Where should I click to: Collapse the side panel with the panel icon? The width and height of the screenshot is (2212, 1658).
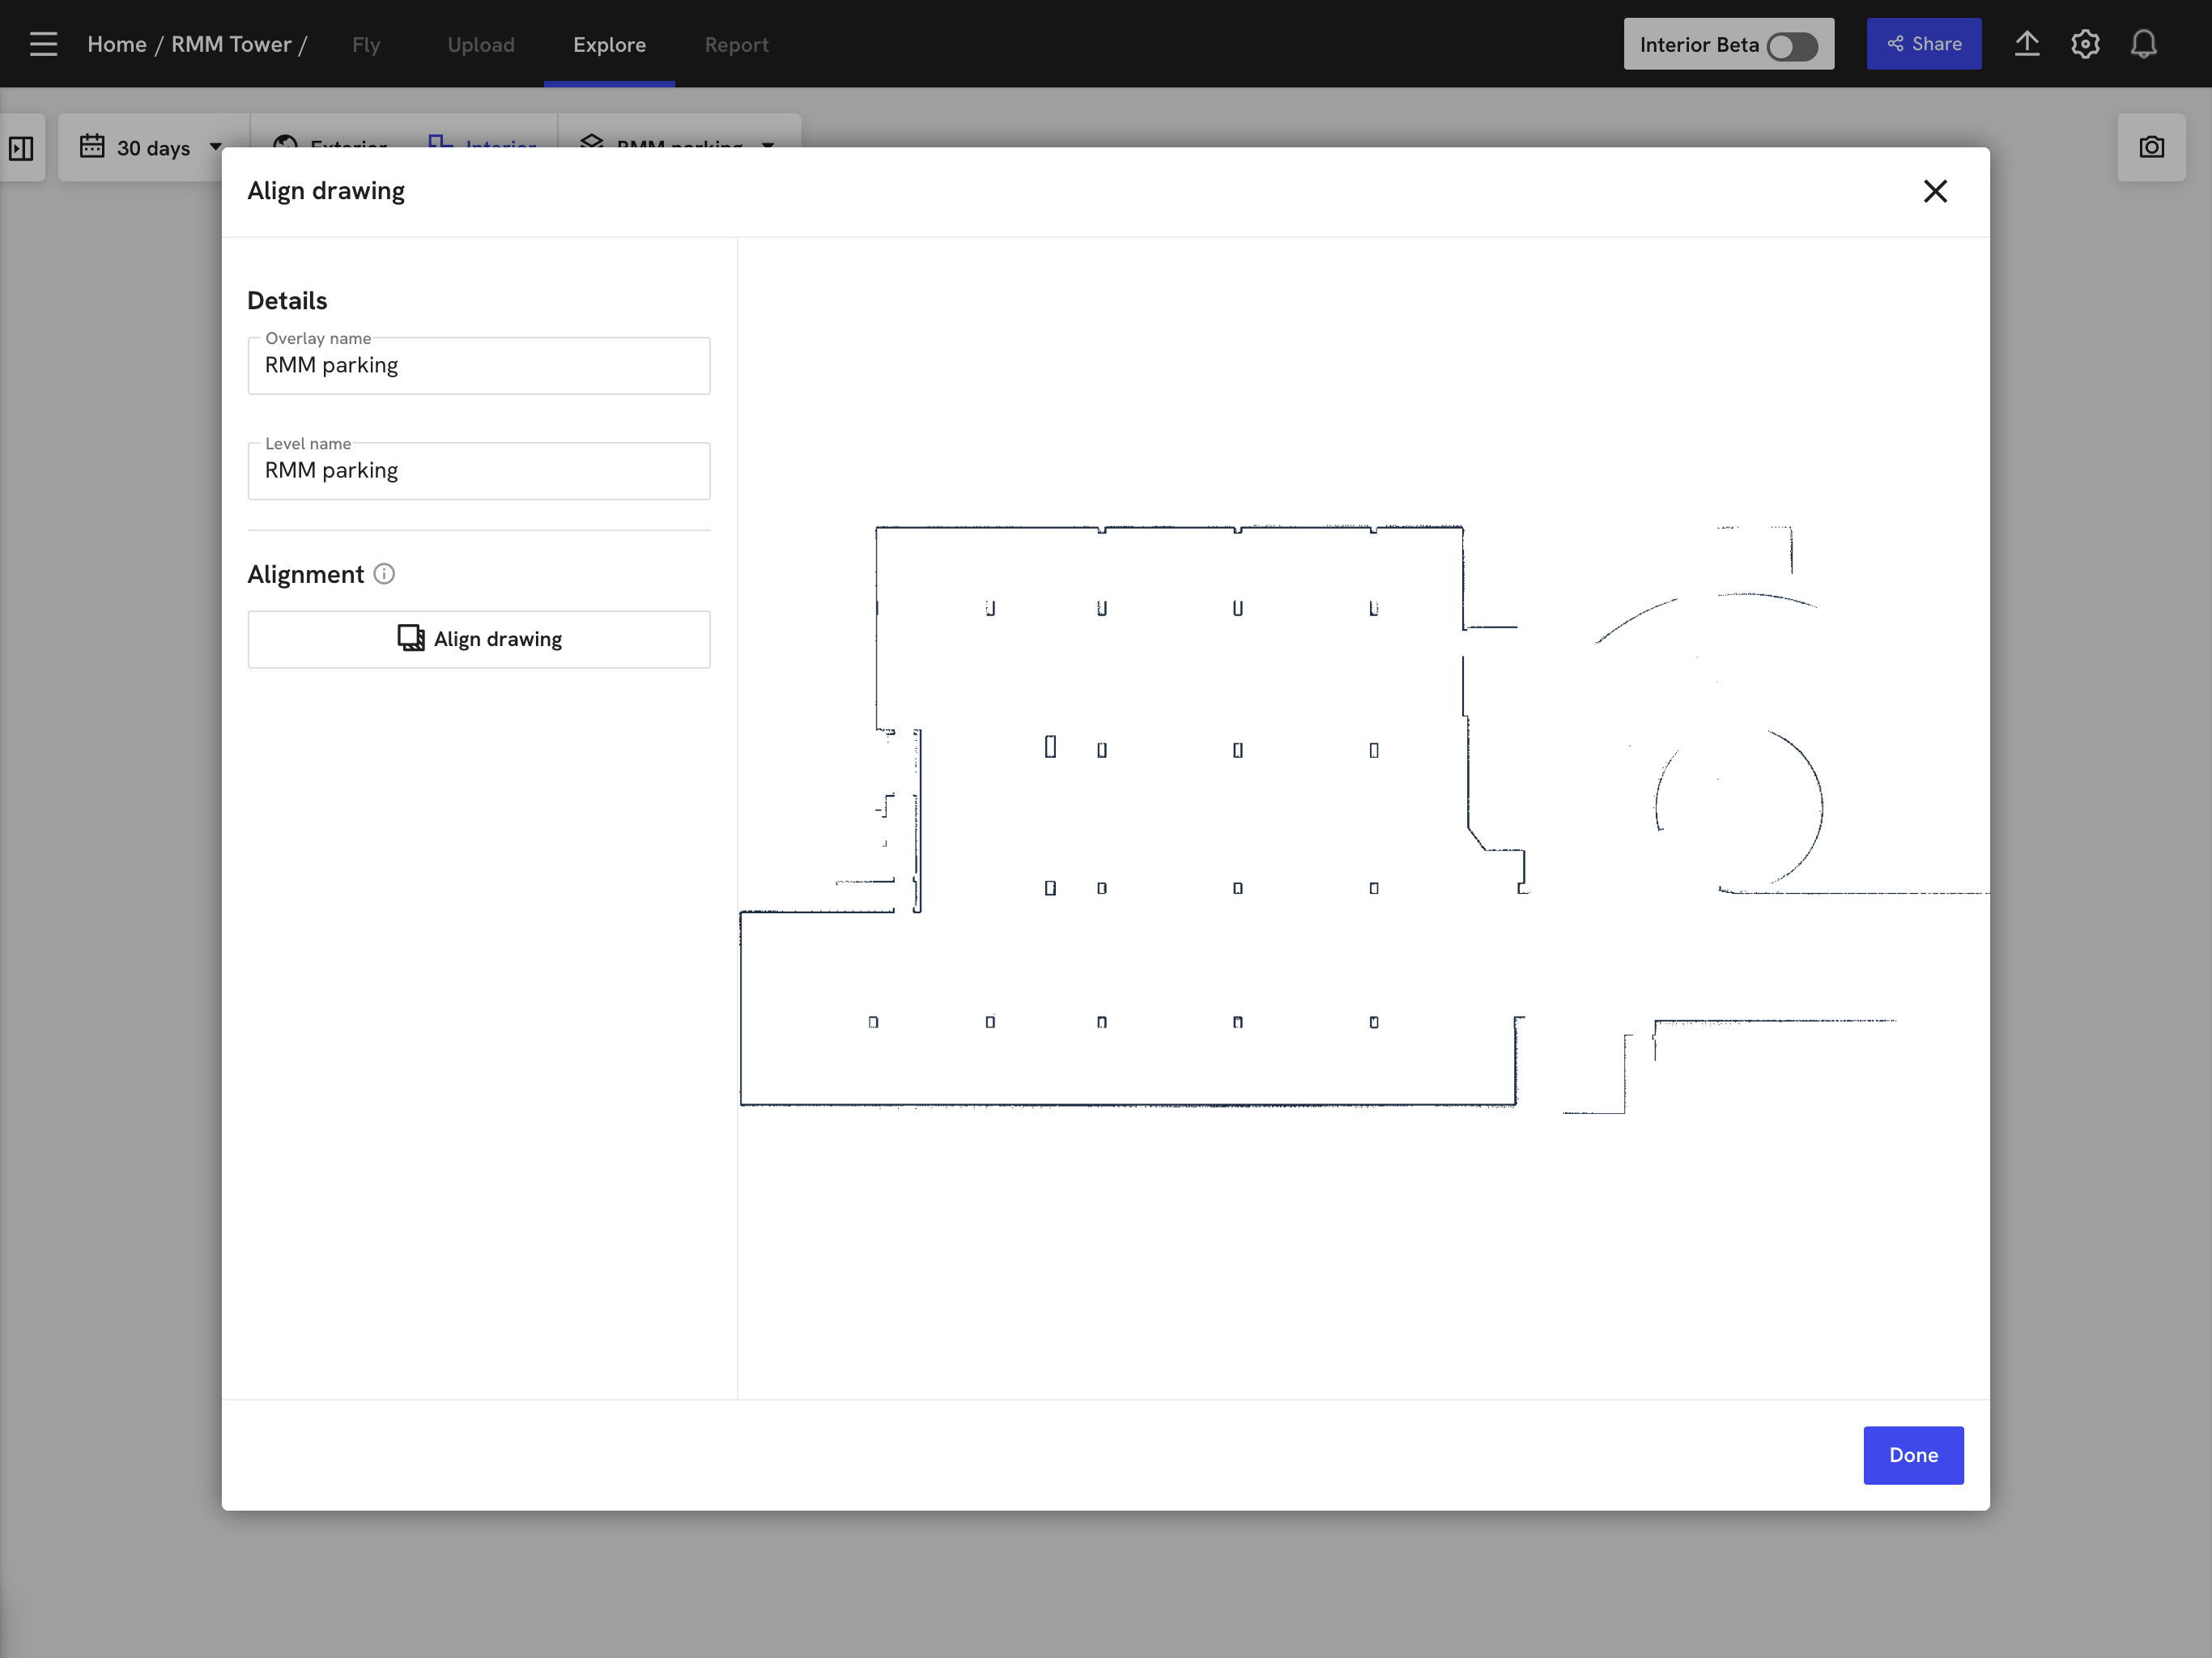pos(22,147)
